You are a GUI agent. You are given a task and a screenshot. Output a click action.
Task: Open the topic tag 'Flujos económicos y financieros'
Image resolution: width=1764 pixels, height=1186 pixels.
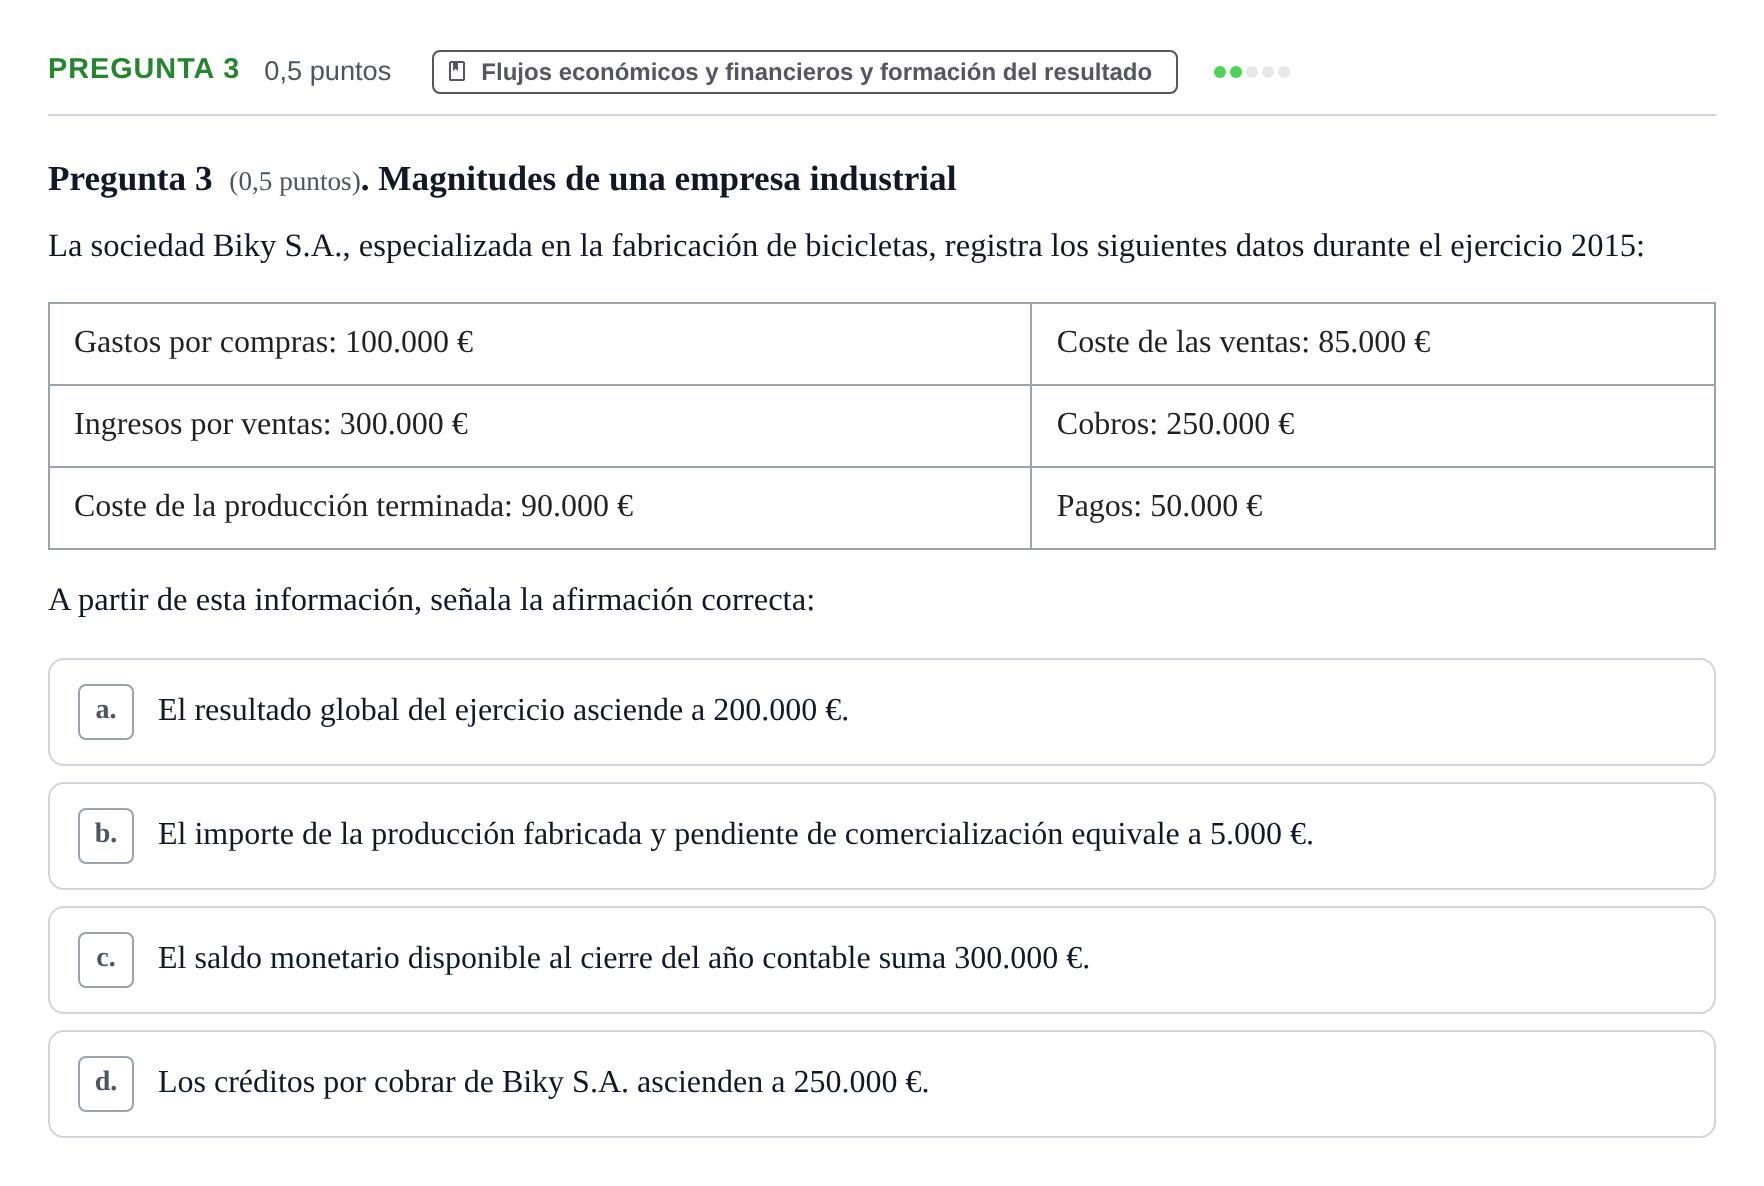pos(804,72)
